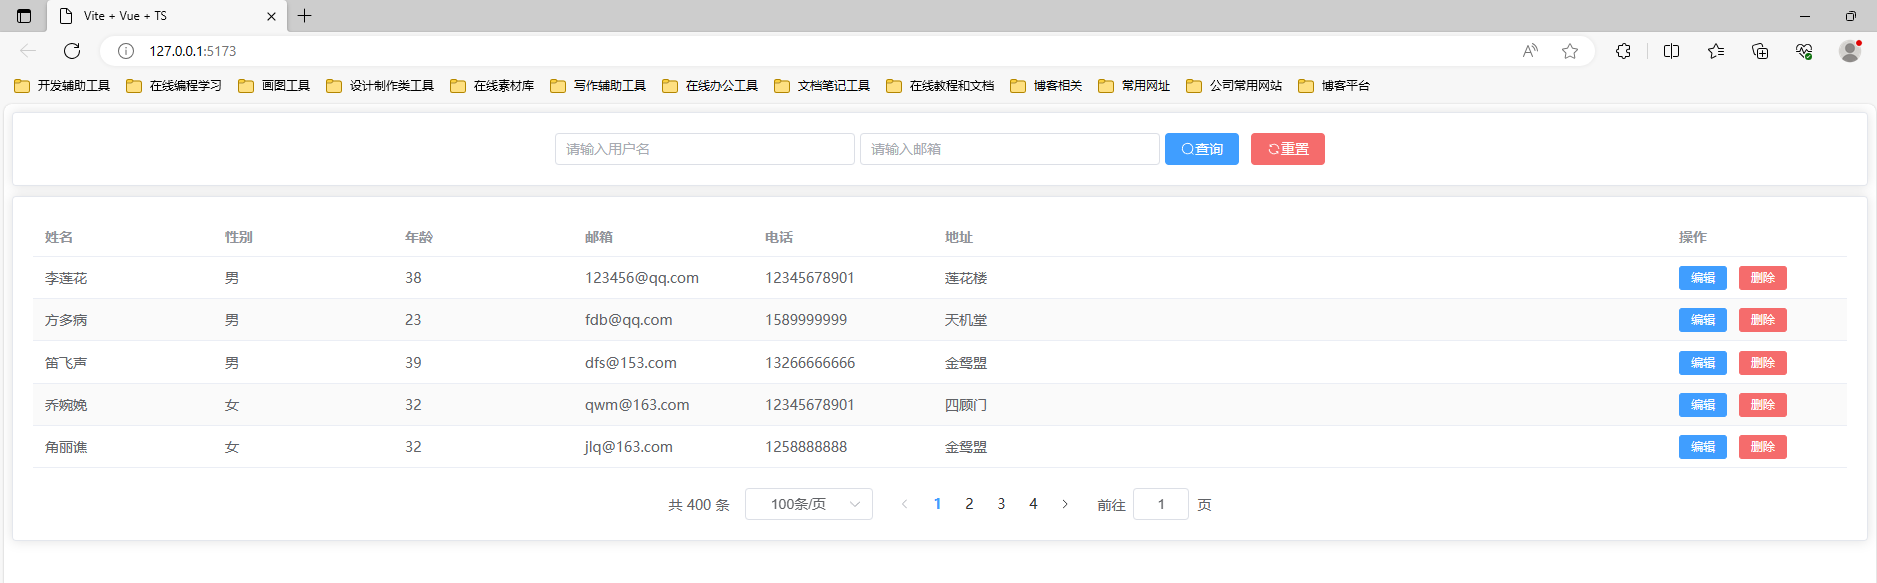Viewport: 1877px width, 583px height.
Task: View site information icon in address bar
Action: tap(126, 51)
